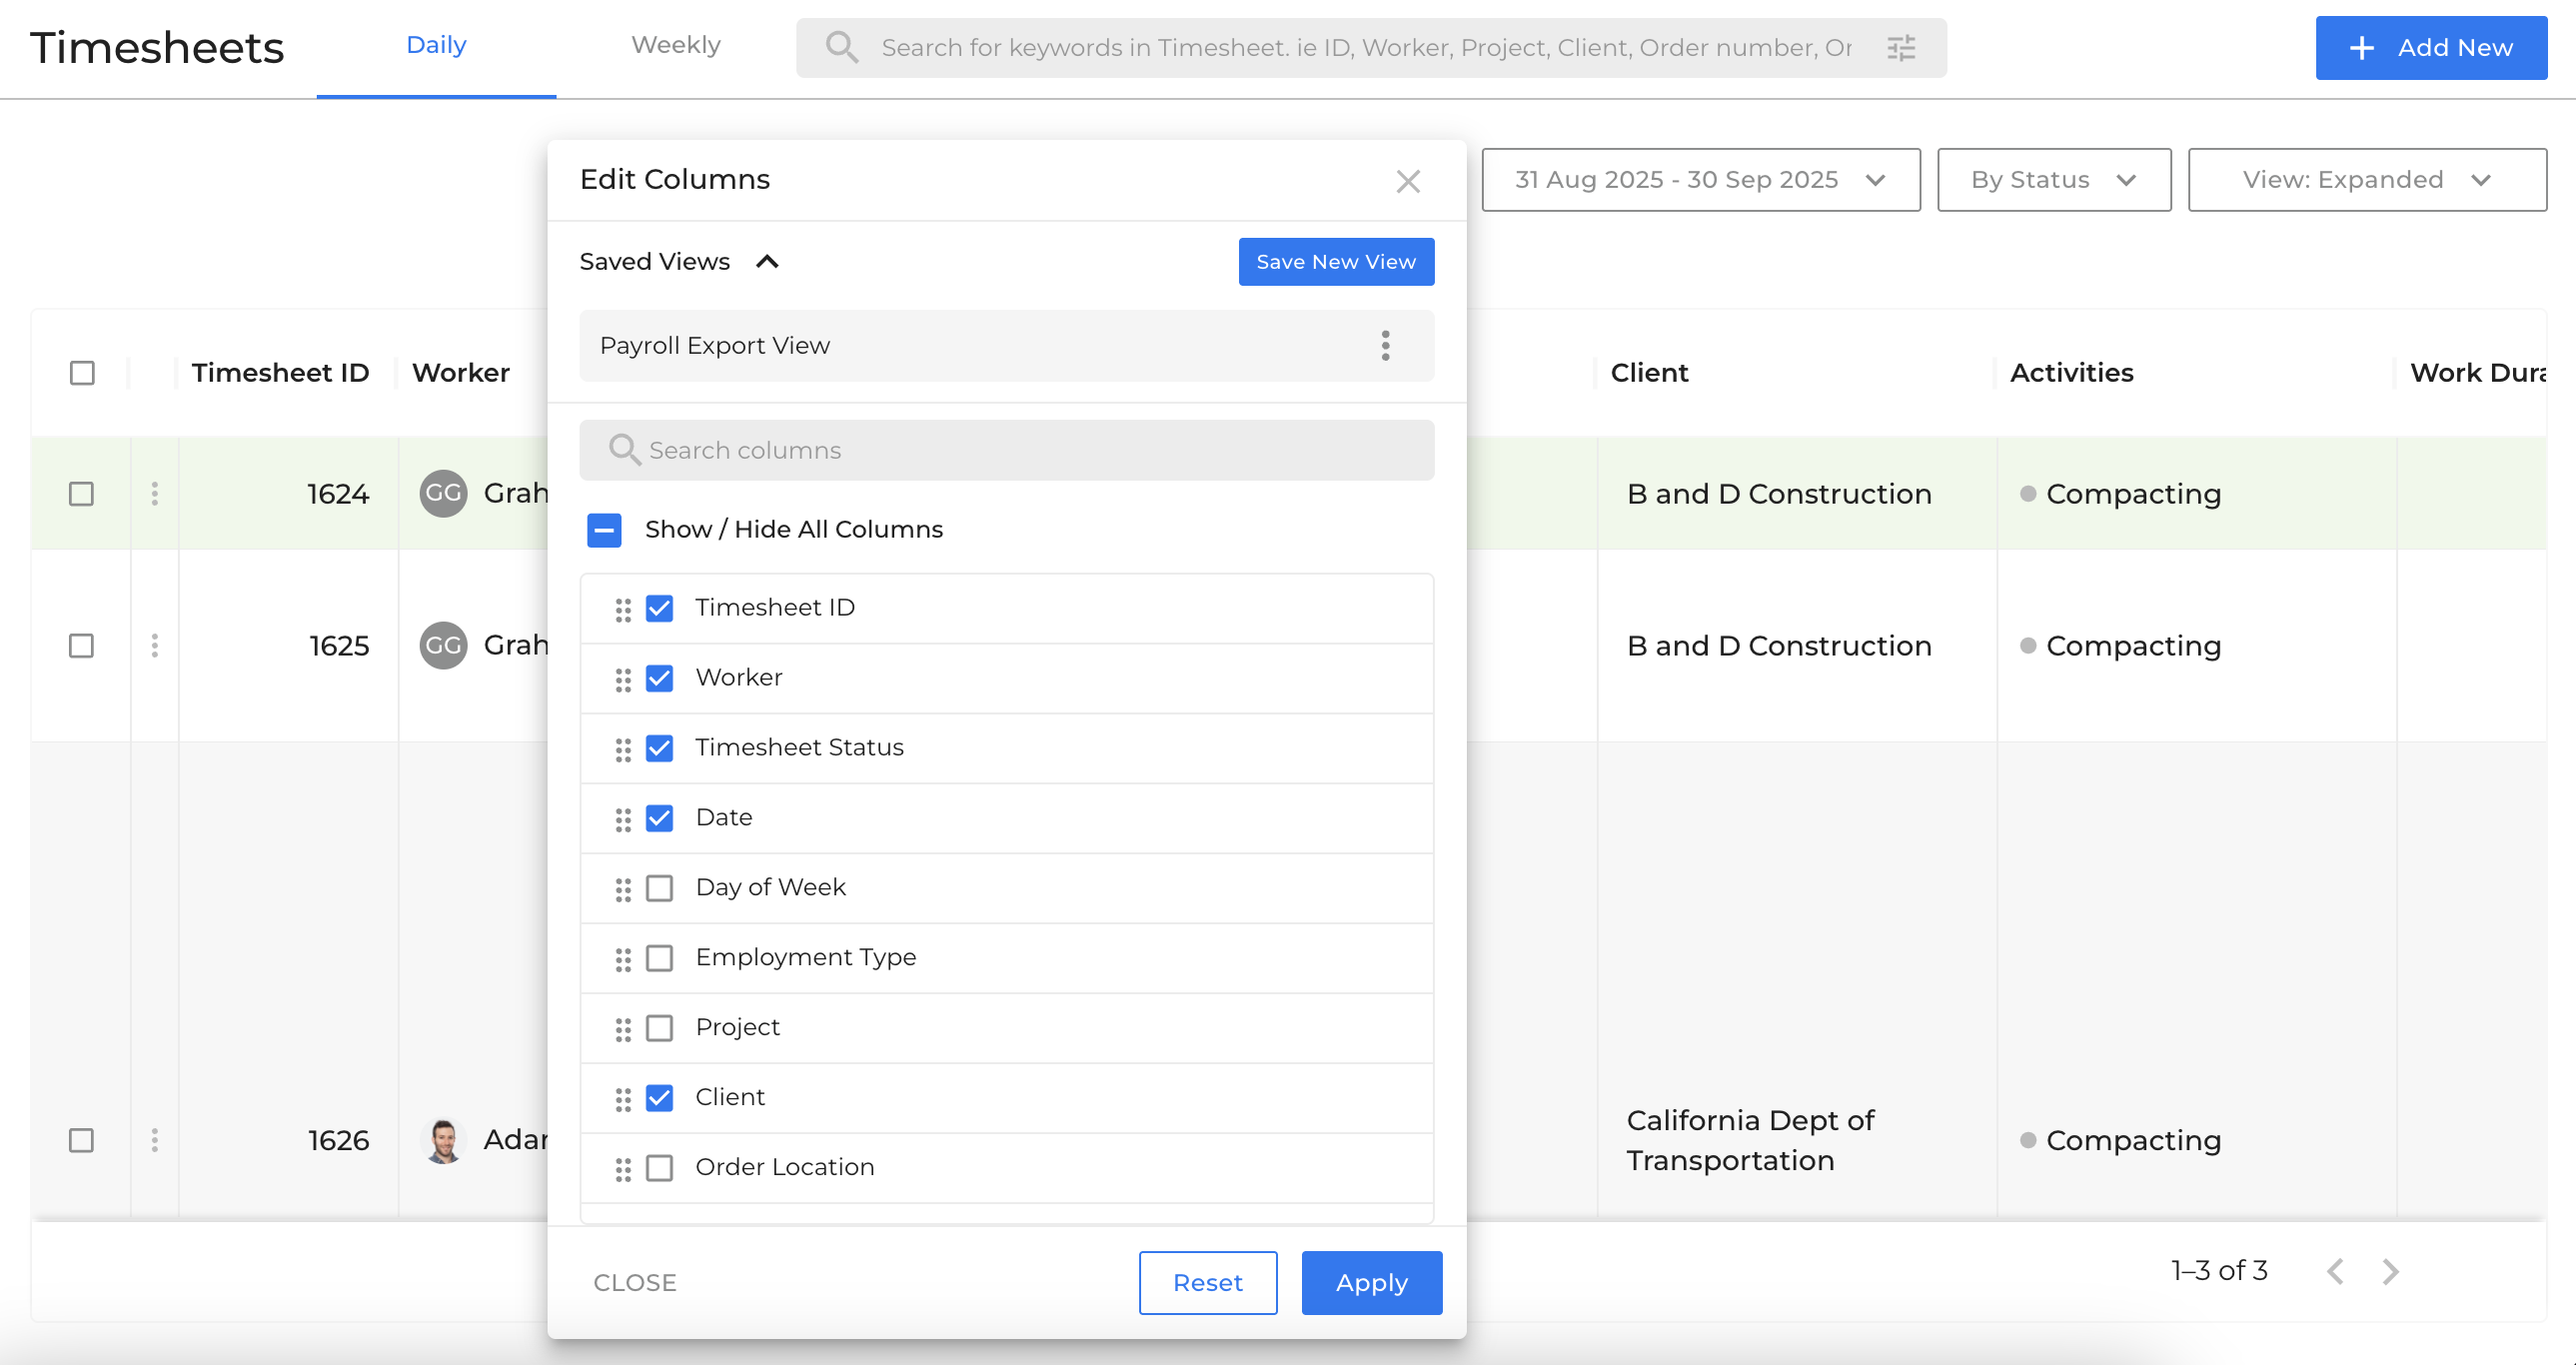Click Graham's avatar on timesheet 1625
This screenshot has height=1365, width=2576.
[x=442, y=645]
